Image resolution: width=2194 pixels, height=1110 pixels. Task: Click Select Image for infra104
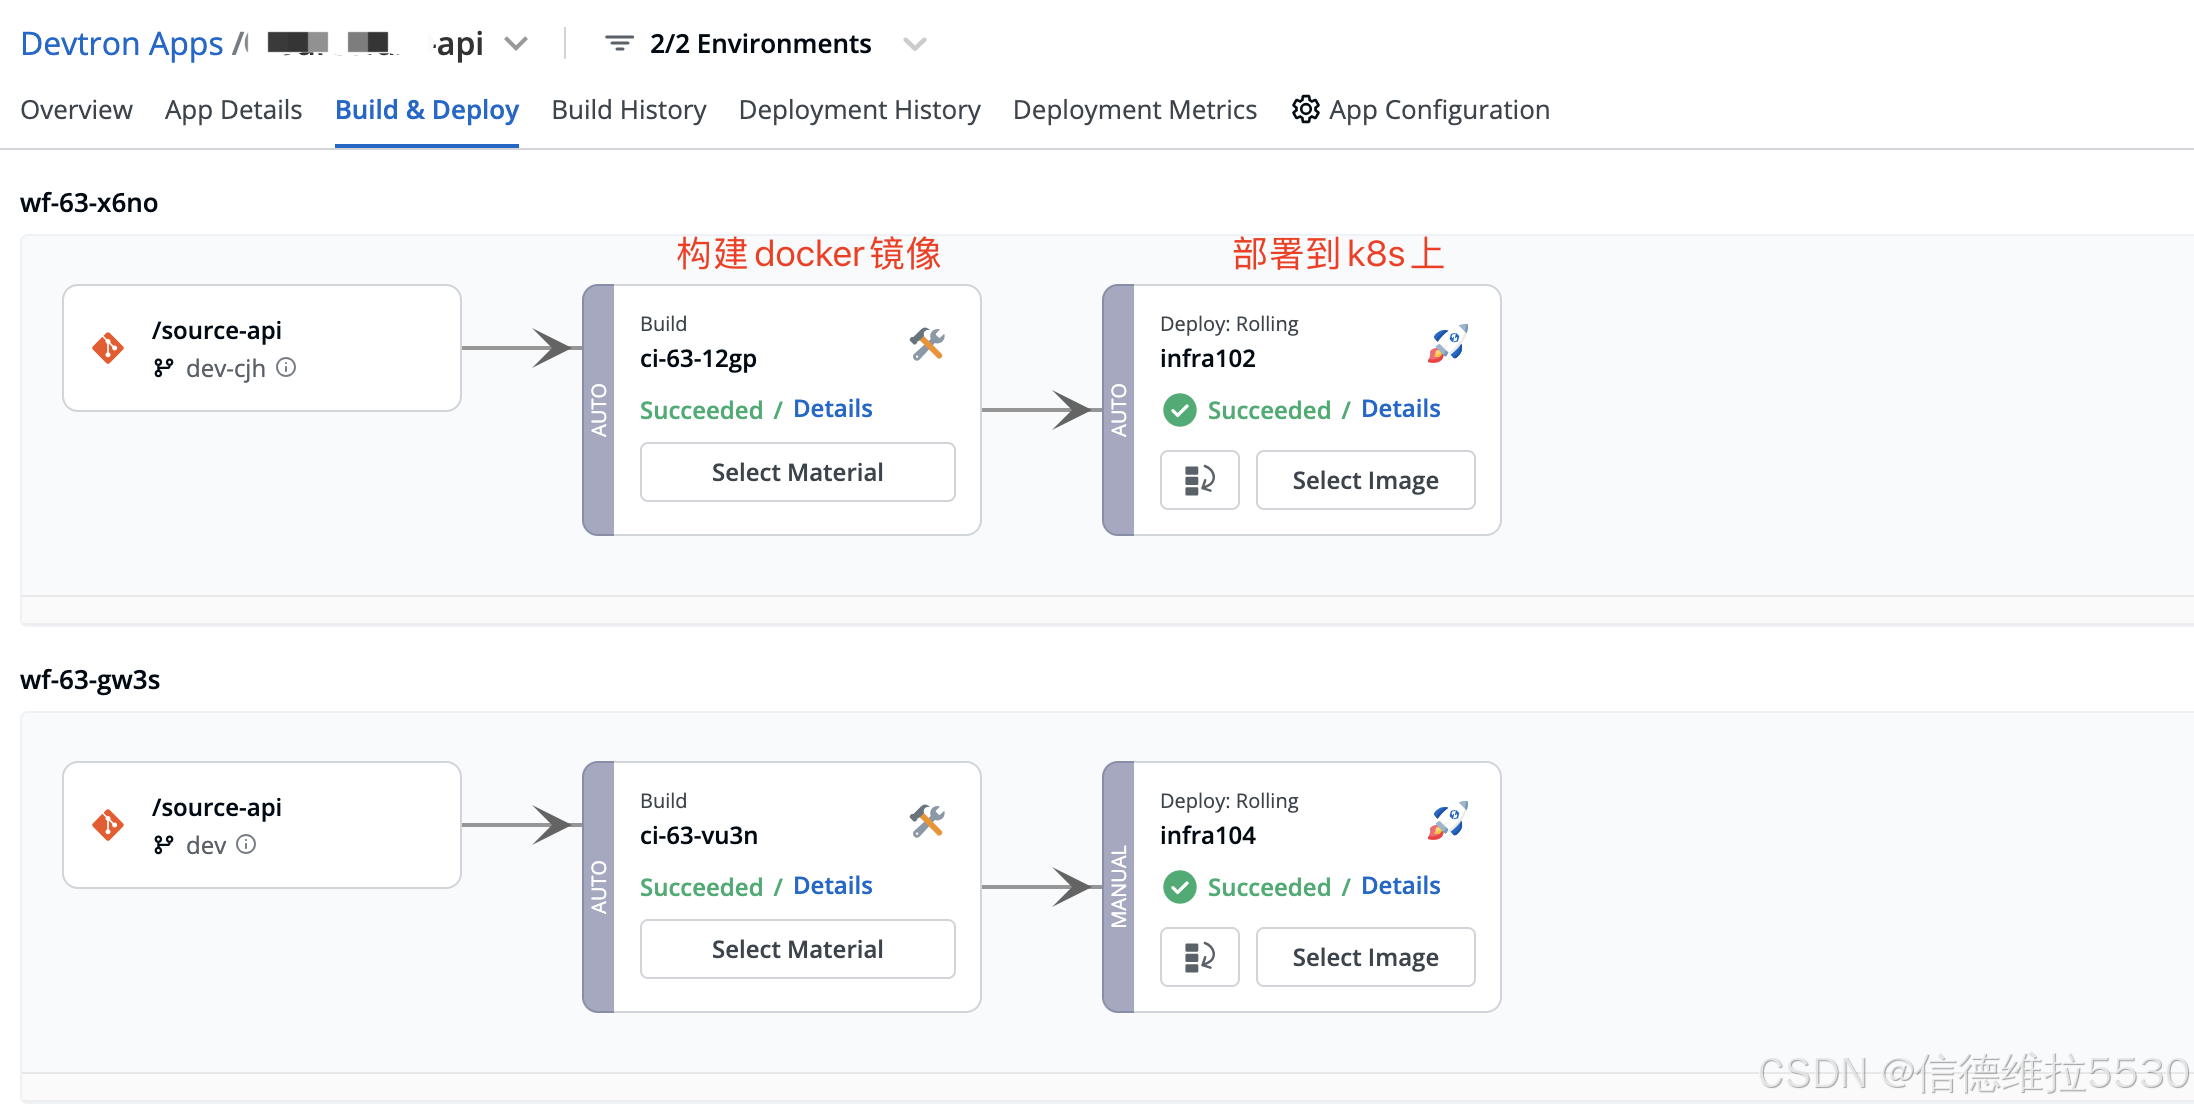point(1364,957)
